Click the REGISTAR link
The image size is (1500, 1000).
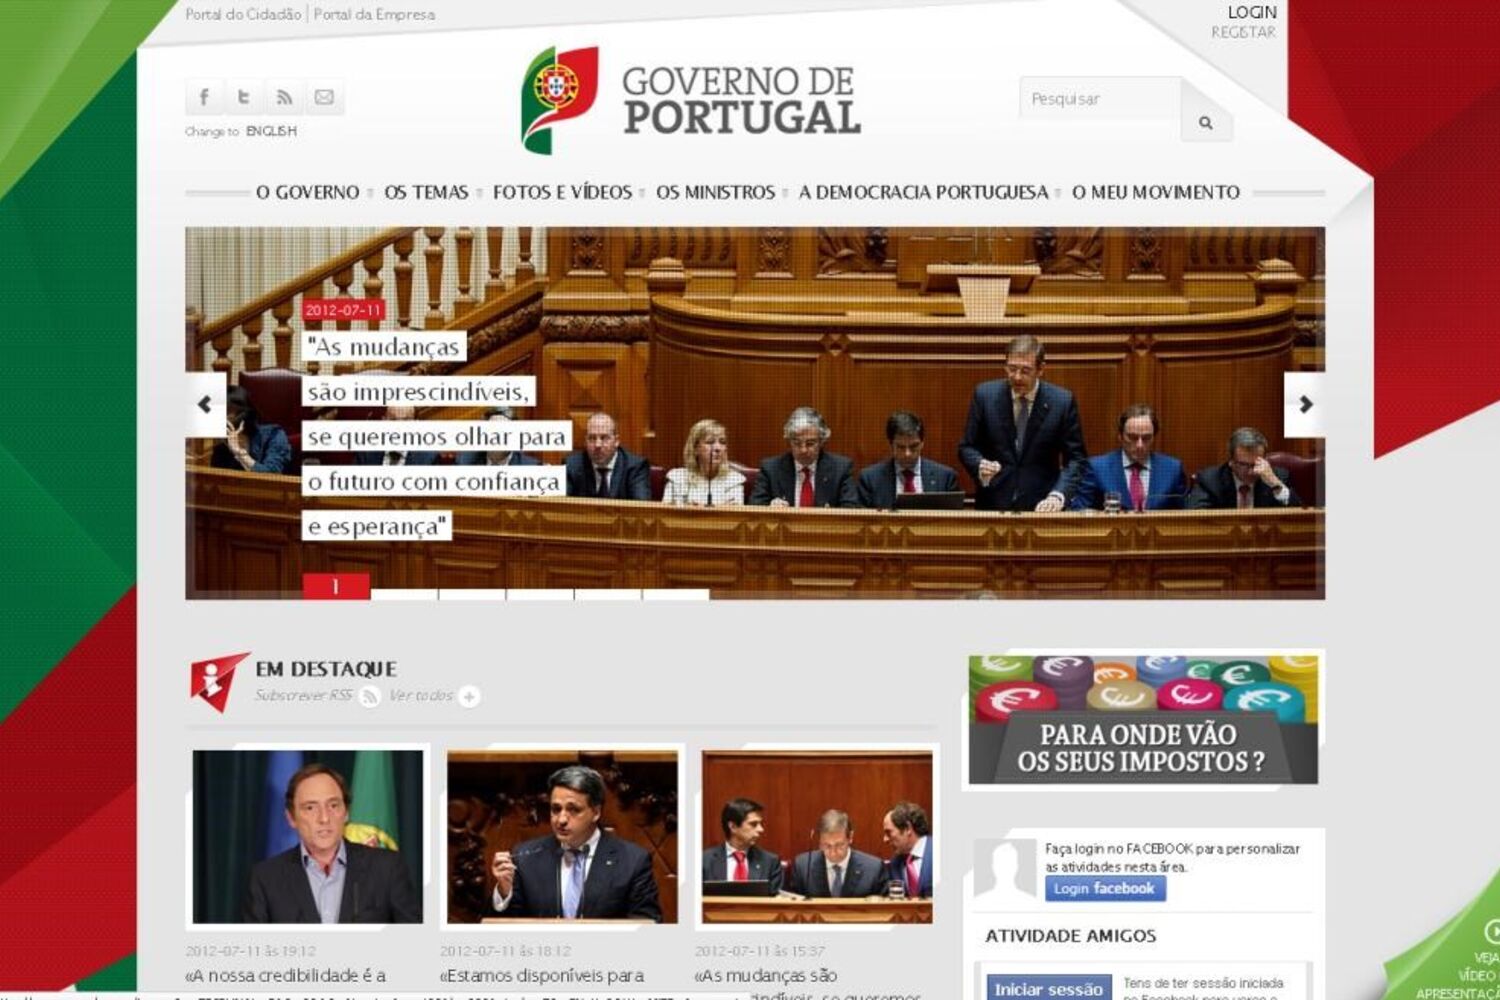tap(1243, 32)
